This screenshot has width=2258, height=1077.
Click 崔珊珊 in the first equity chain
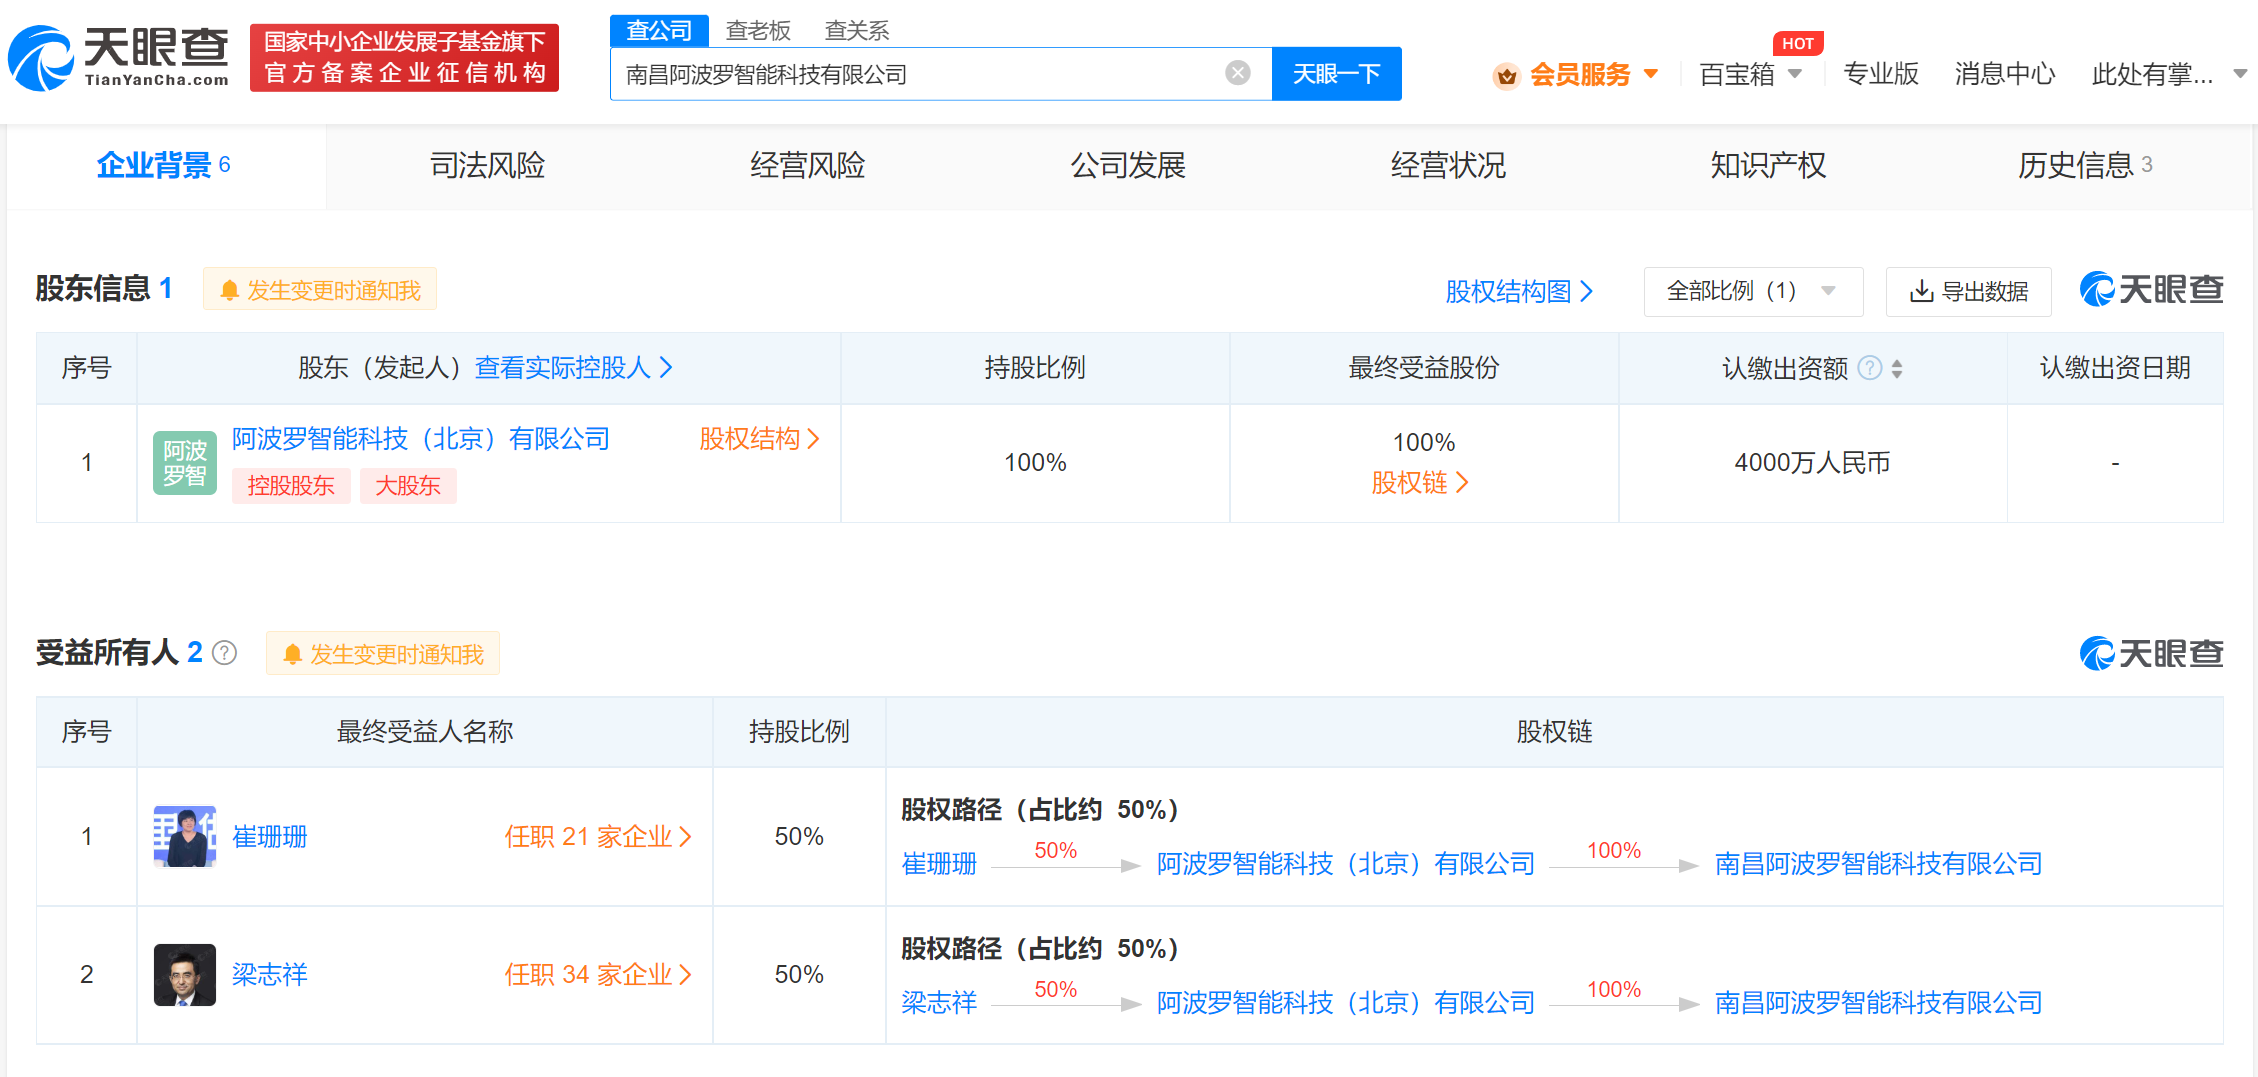939,863
